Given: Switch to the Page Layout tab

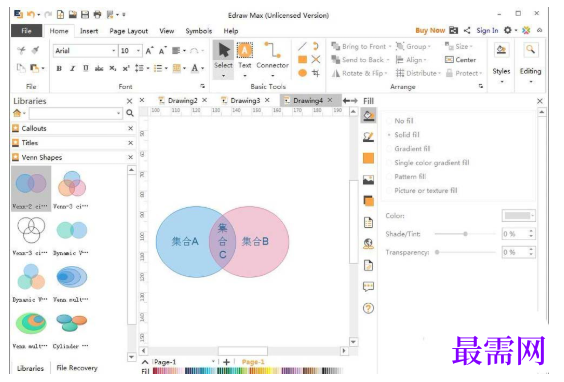Looking at the screenshot, I should 129,31.
